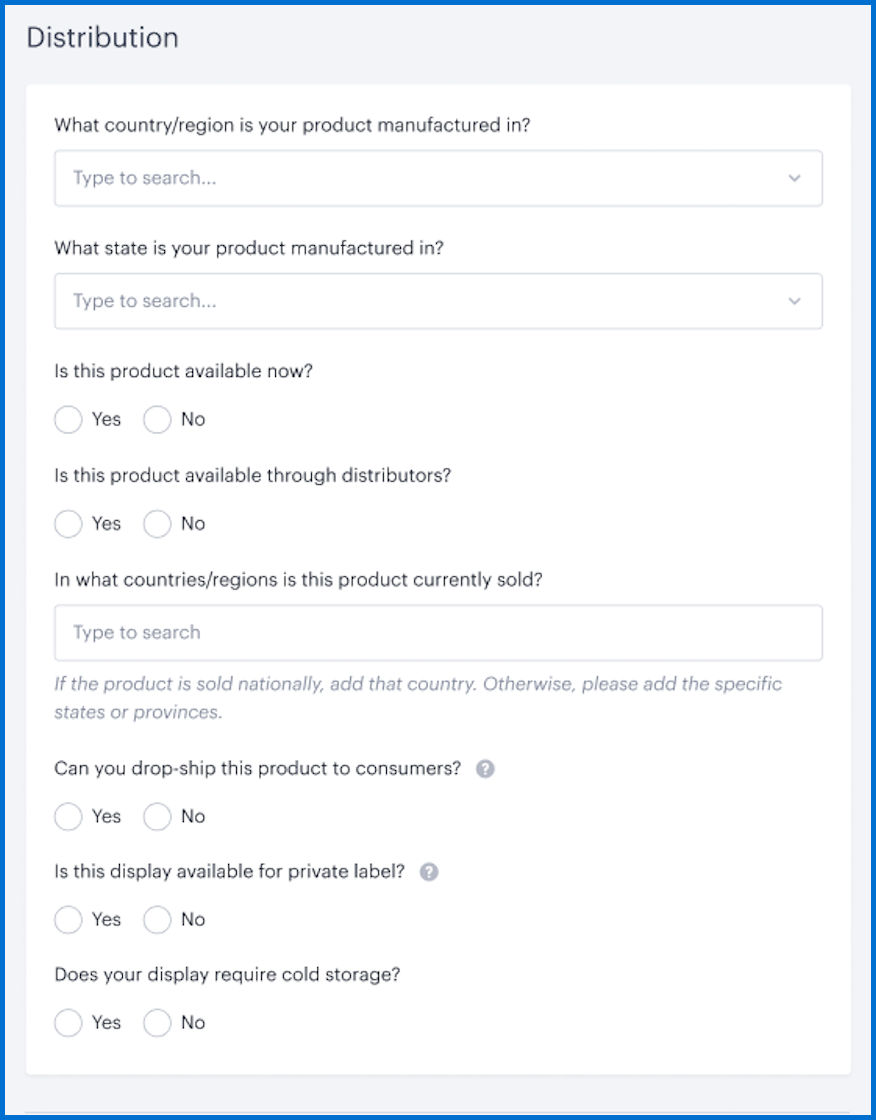Select No for drop-ship to consumers
The width and height of the screenshot is (876, 1120).
(157, 816)
